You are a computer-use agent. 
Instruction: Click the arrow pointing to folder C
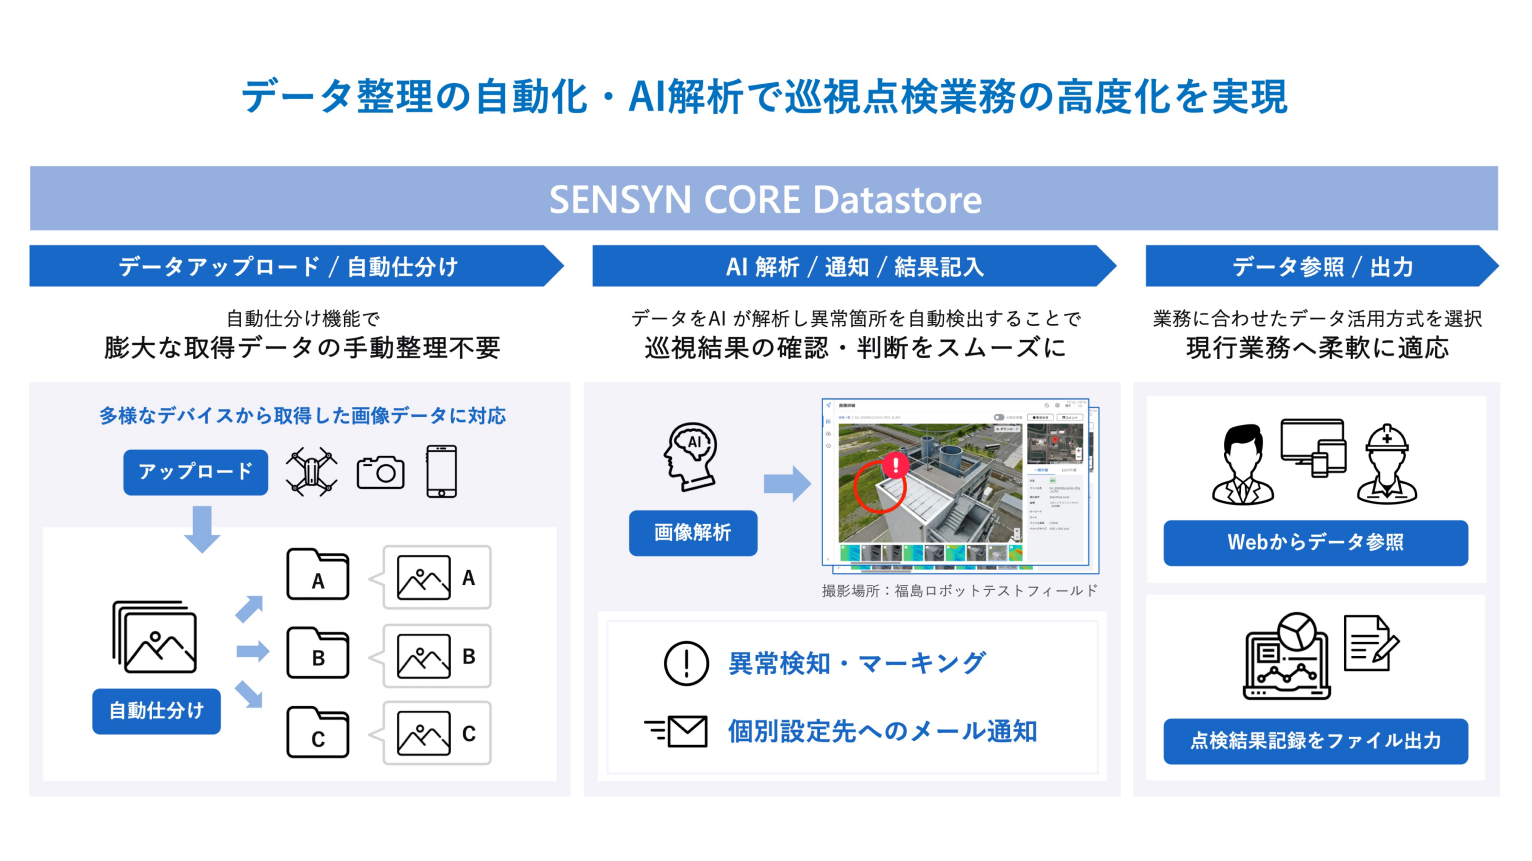249,694
